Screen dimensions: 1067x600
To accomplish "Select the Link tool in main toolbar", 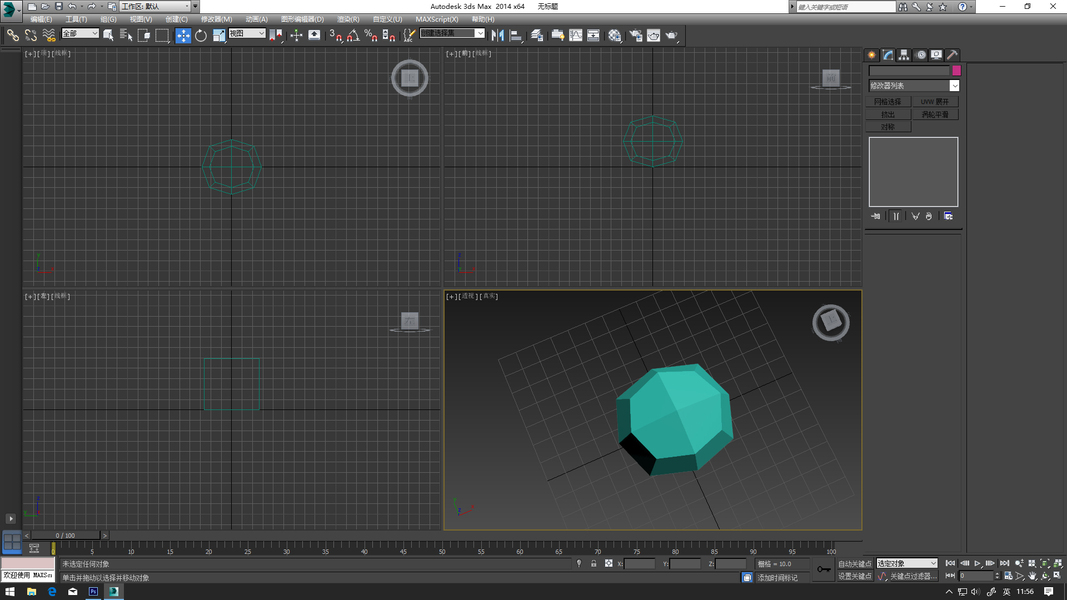I will point(12,35).
